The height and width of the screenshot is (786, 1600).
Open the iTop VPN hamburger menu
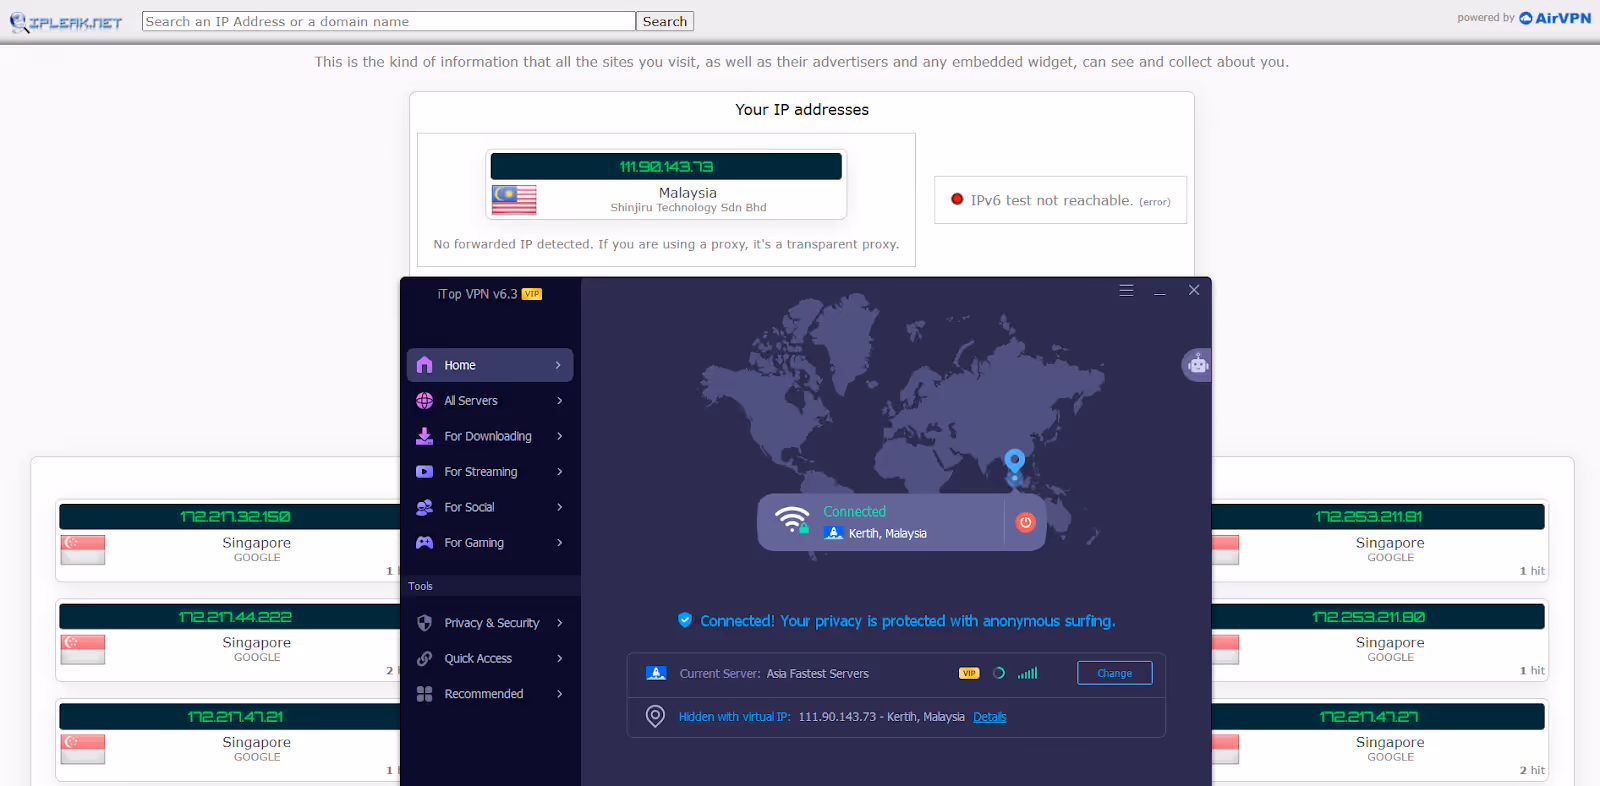[1126, 290]
